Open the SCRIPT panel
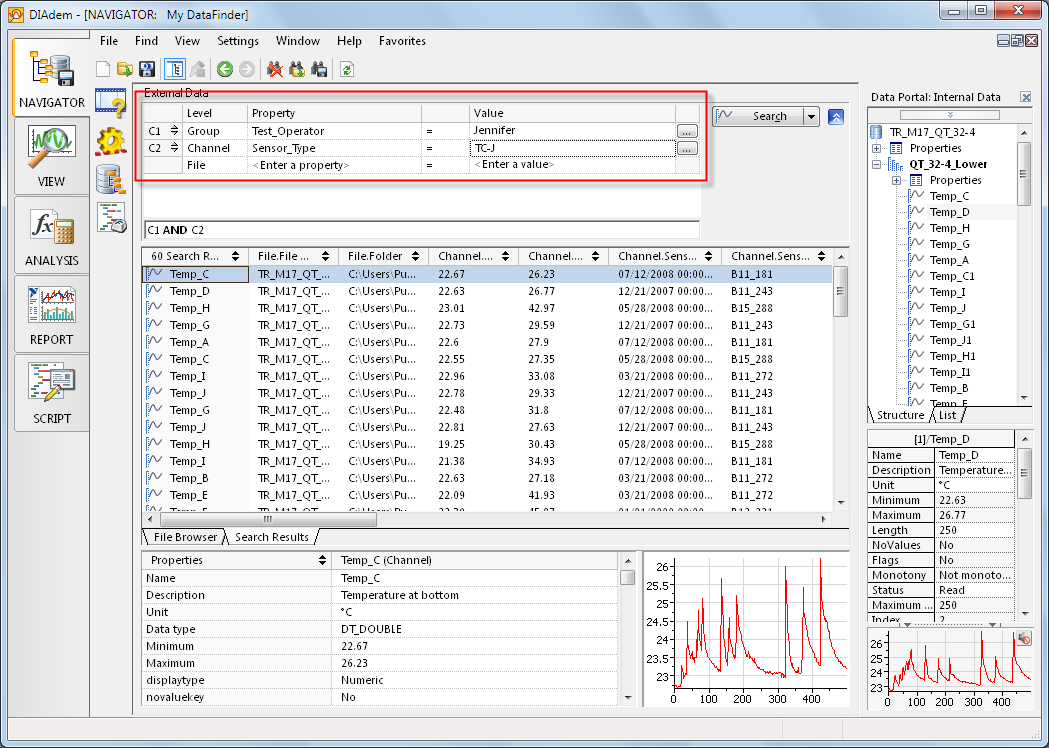 (51, 392)
